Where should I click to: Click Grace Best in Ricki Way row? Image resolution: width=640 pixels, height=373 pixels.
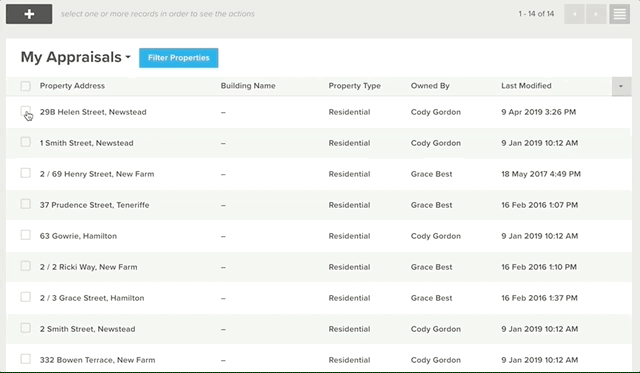431,267
